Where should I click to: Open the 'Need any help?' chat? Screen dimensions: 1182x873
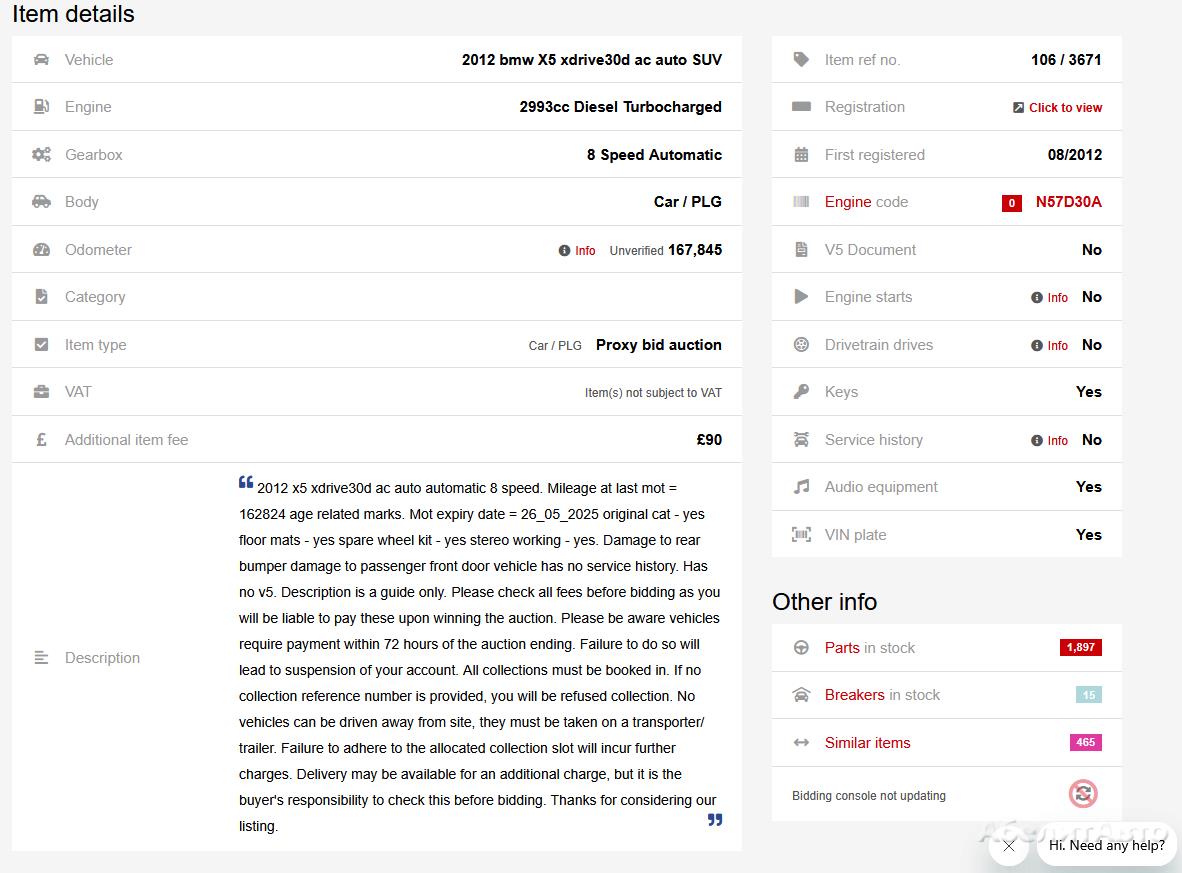point(1106,846)
